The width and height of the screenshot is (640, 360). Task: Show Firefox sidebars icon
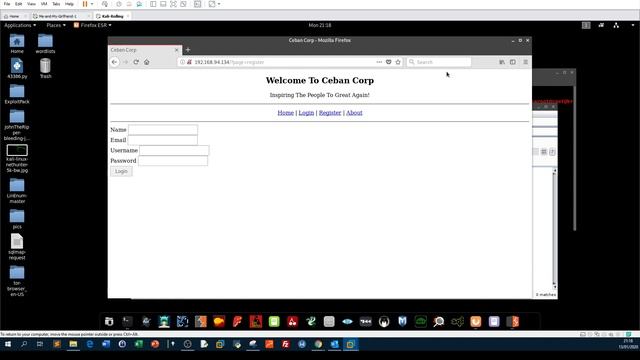coord(513,62)
